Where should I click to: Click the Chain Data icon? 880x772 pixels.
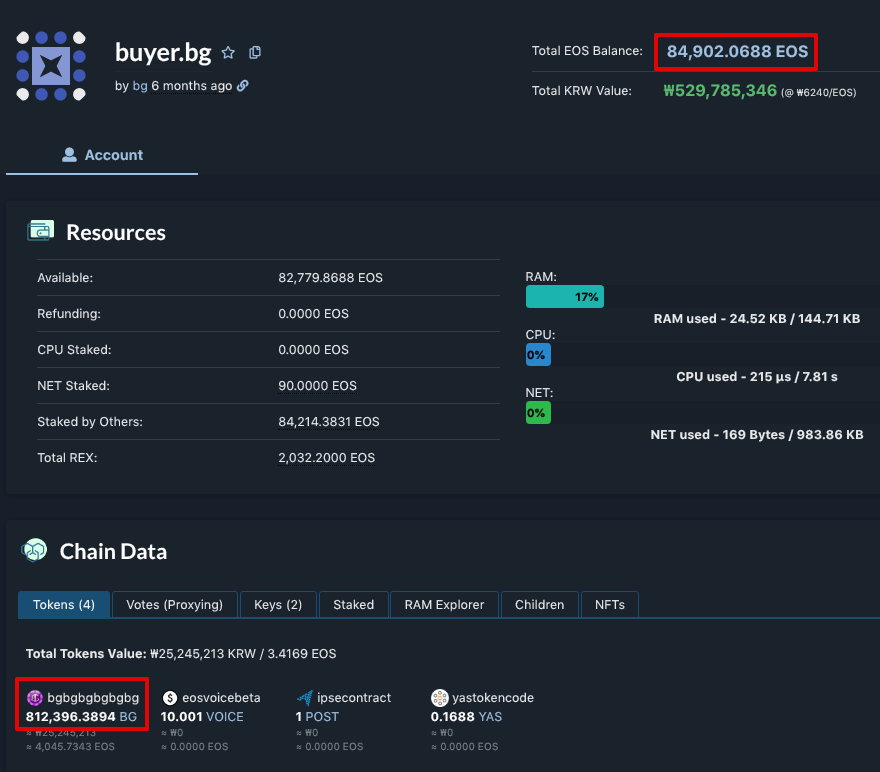(x=34, y=550)
